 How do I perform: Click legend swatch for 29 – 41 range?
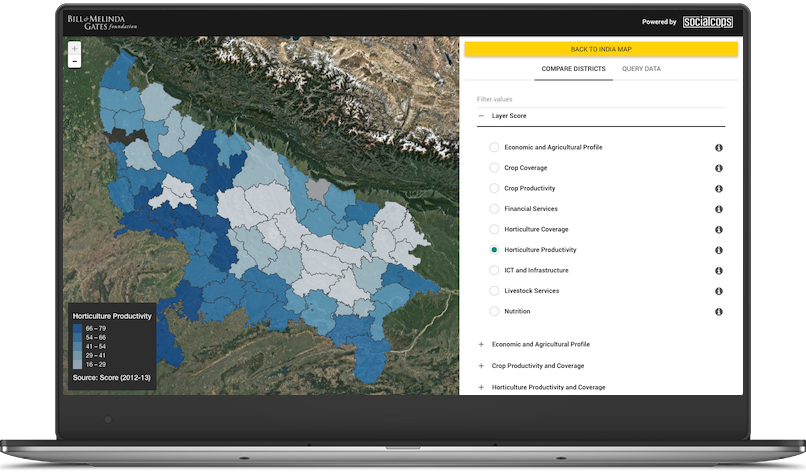(x=77, y=356)
